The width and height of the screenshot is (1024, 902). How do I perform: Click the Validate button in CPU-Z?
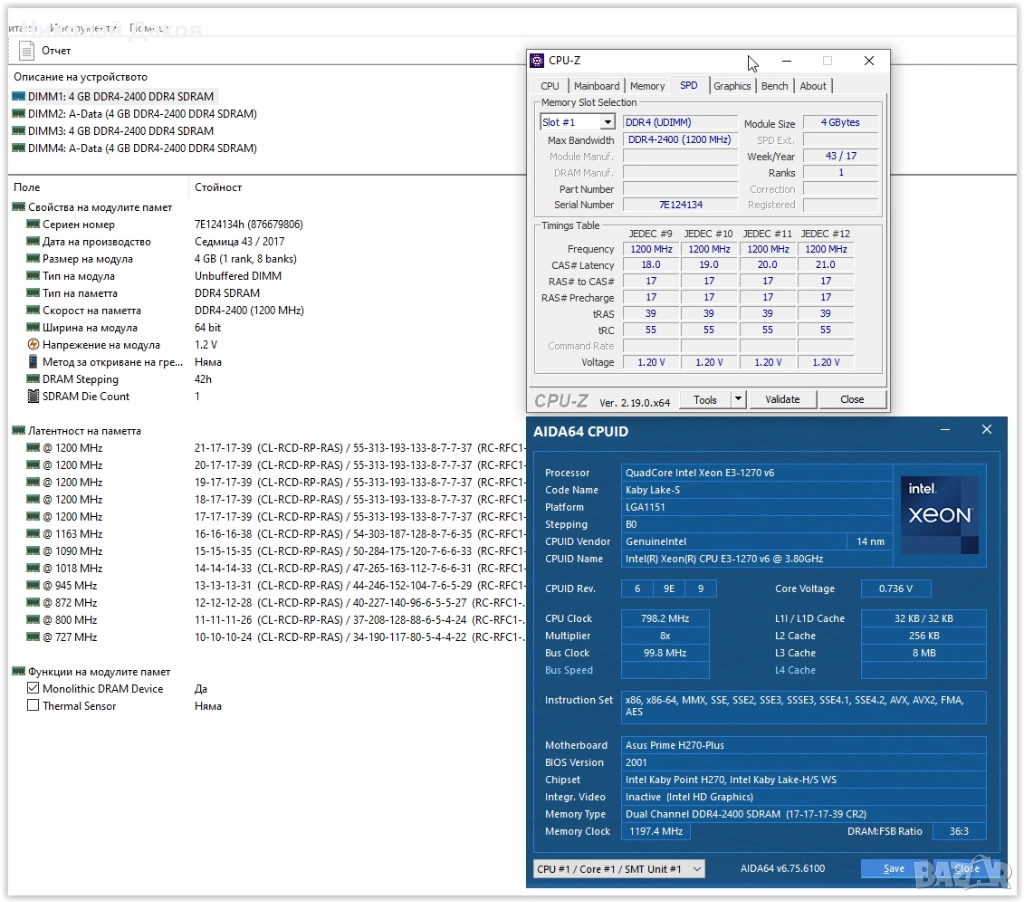(x=782, y=399)
